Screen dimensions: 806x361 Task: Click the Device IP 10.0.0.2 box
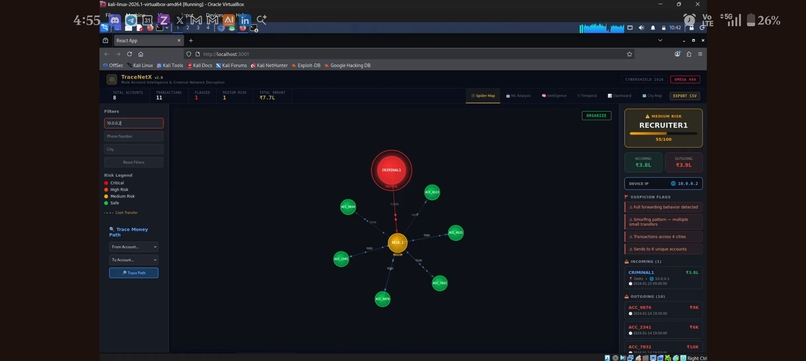[664, 184]
